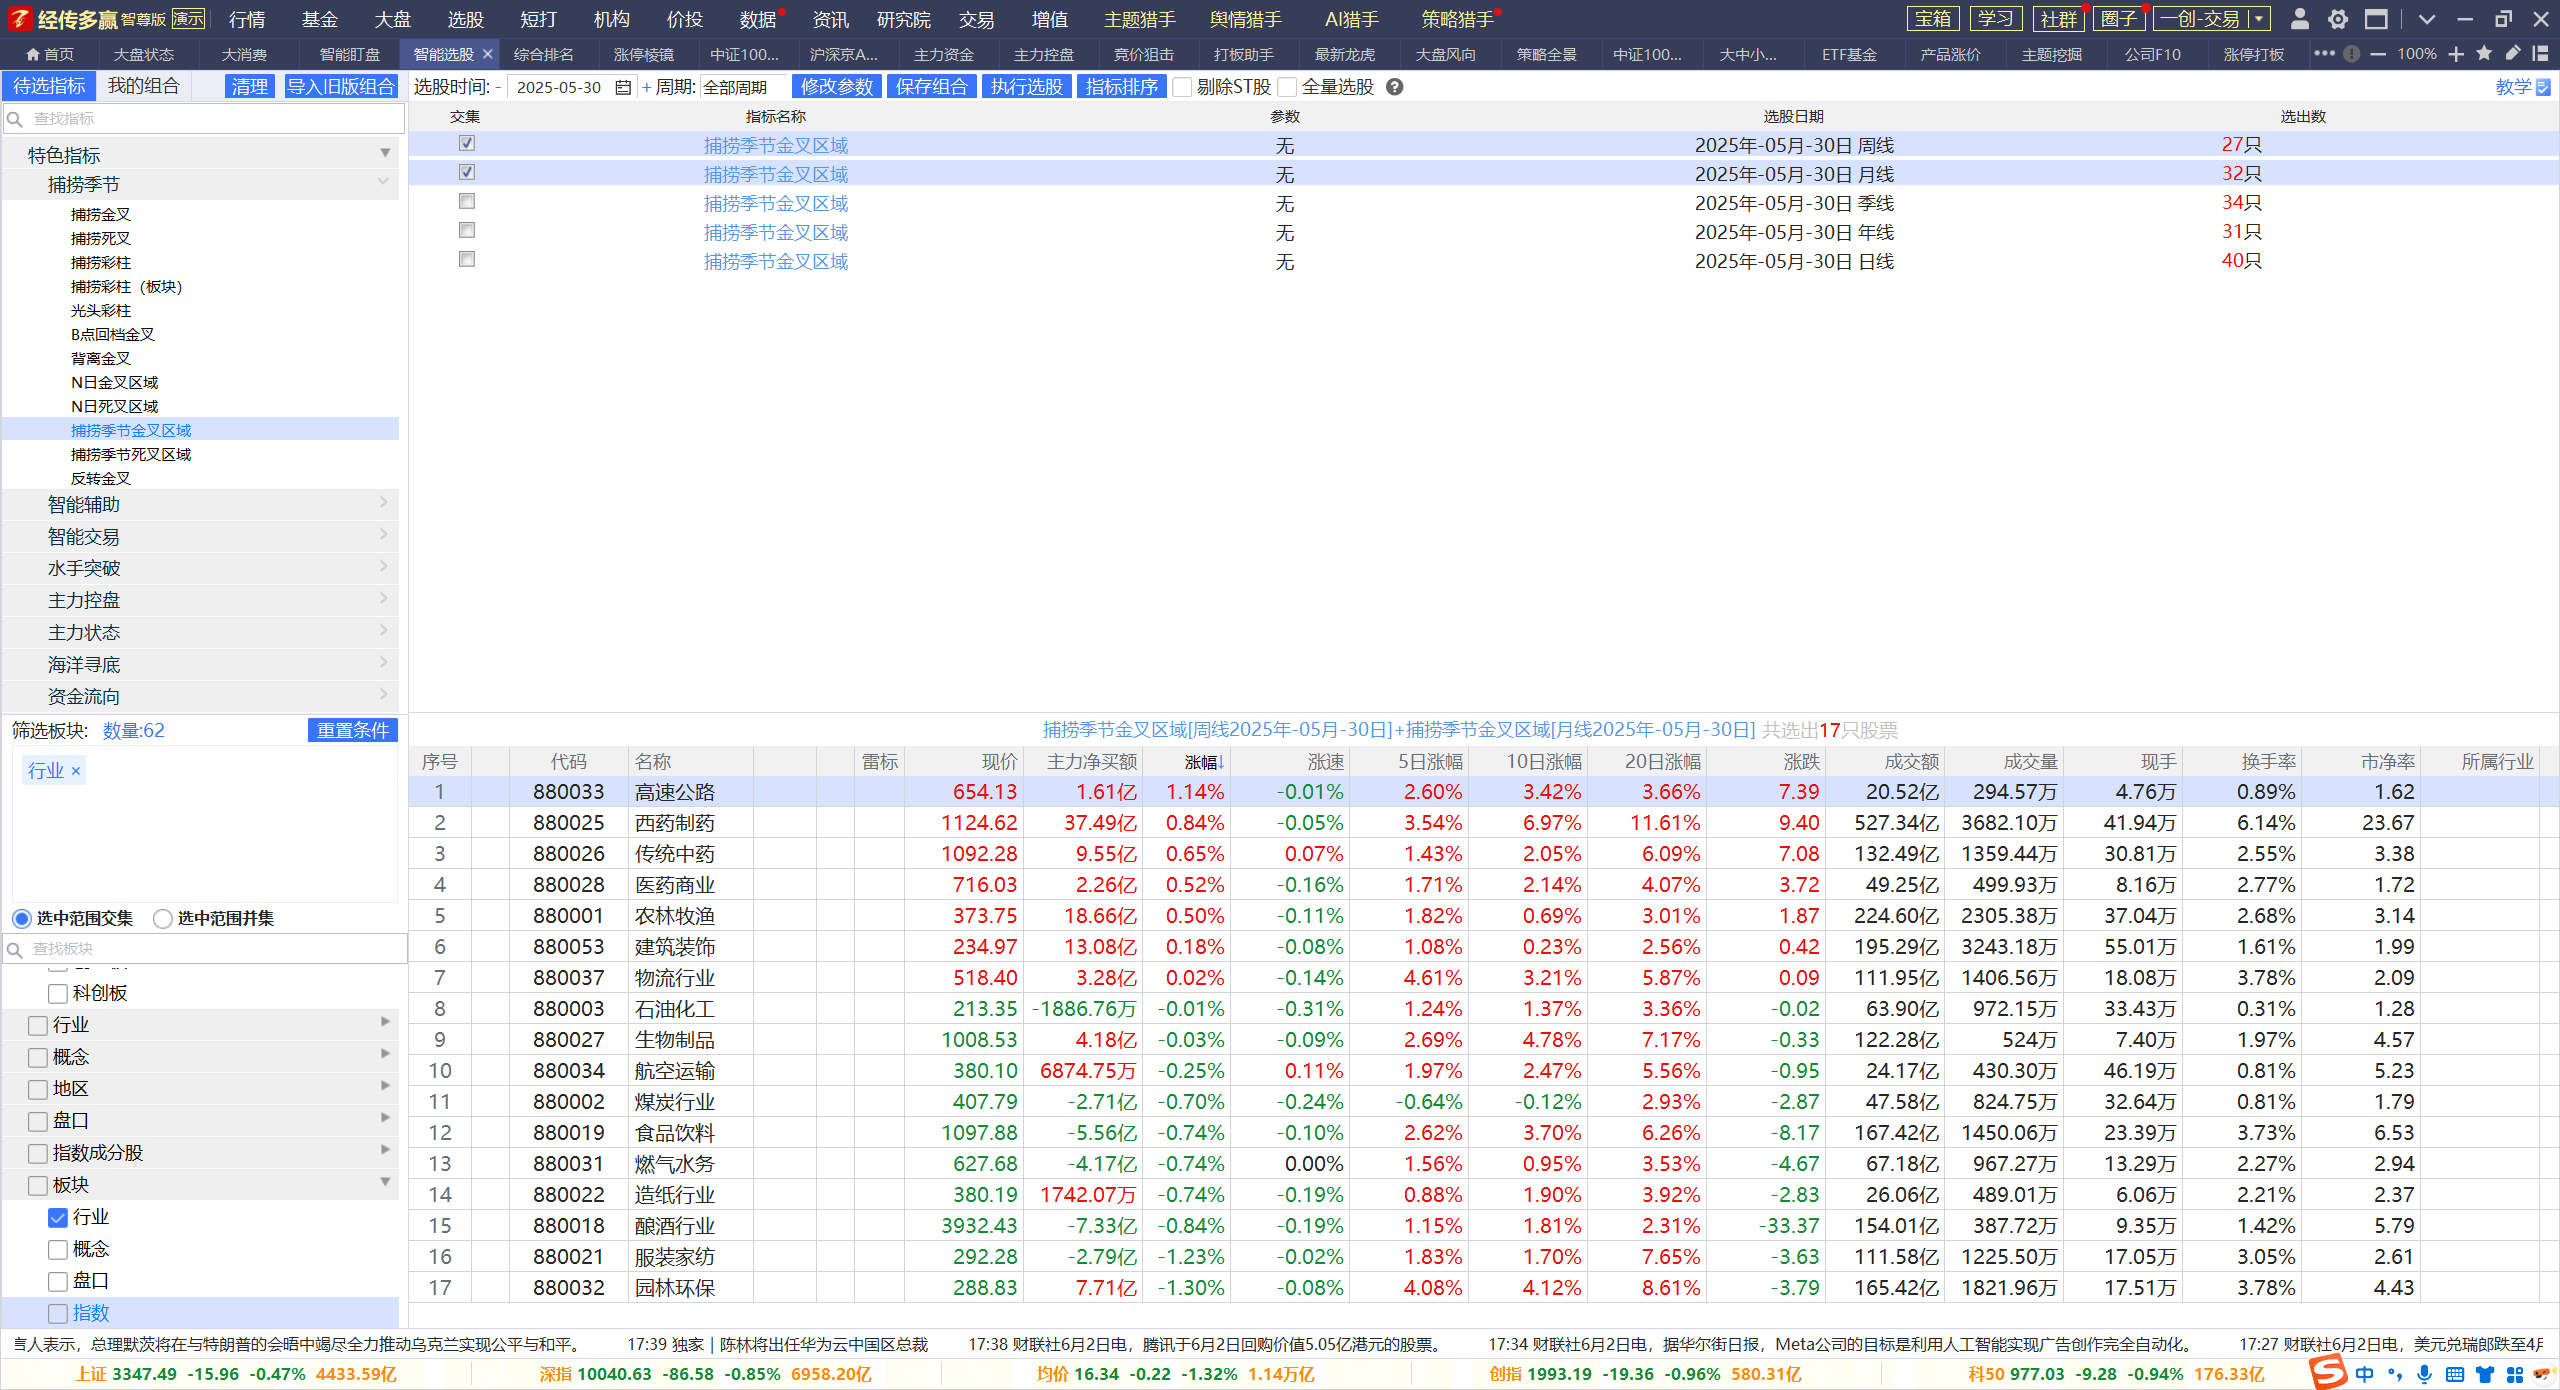Open the user account icon
2560x1390 pixels.
coord(2299,19)
